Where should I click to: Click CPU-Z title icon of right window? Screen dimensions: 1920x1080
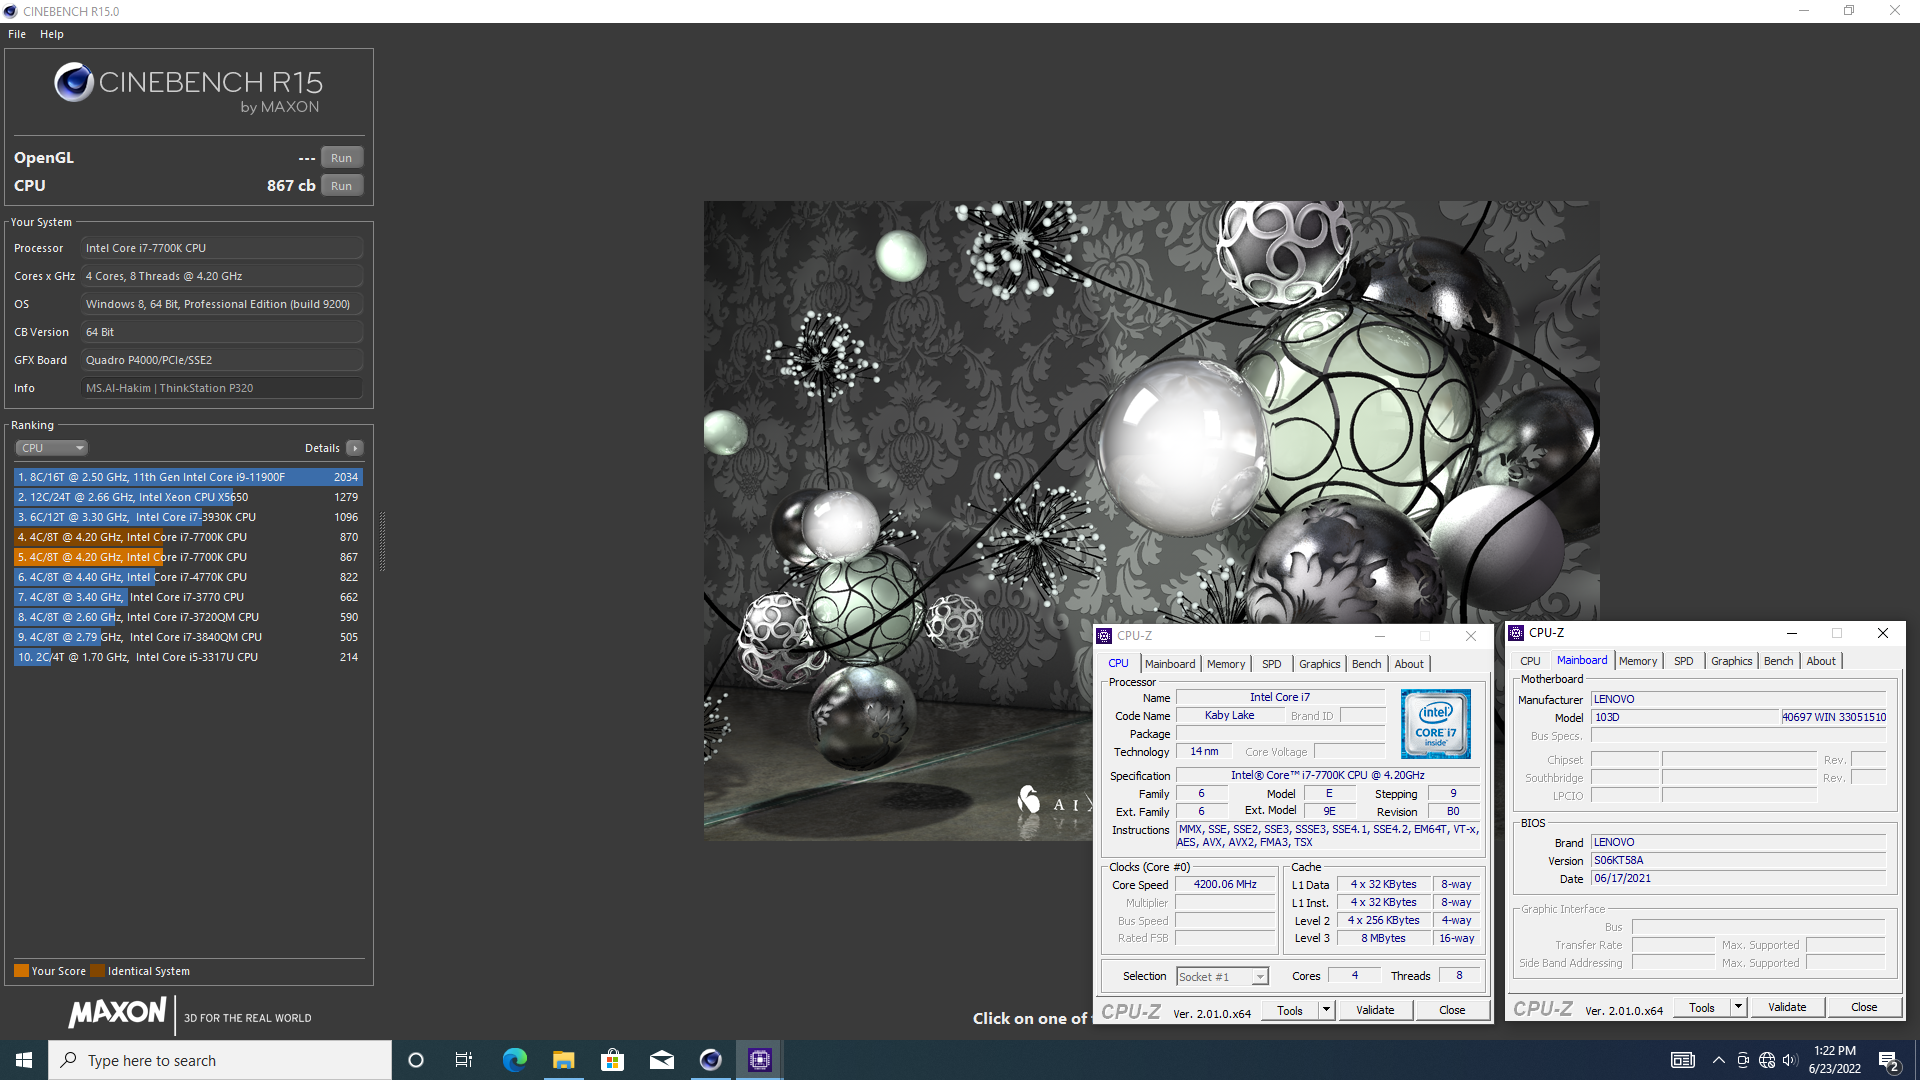point(1516,633)
